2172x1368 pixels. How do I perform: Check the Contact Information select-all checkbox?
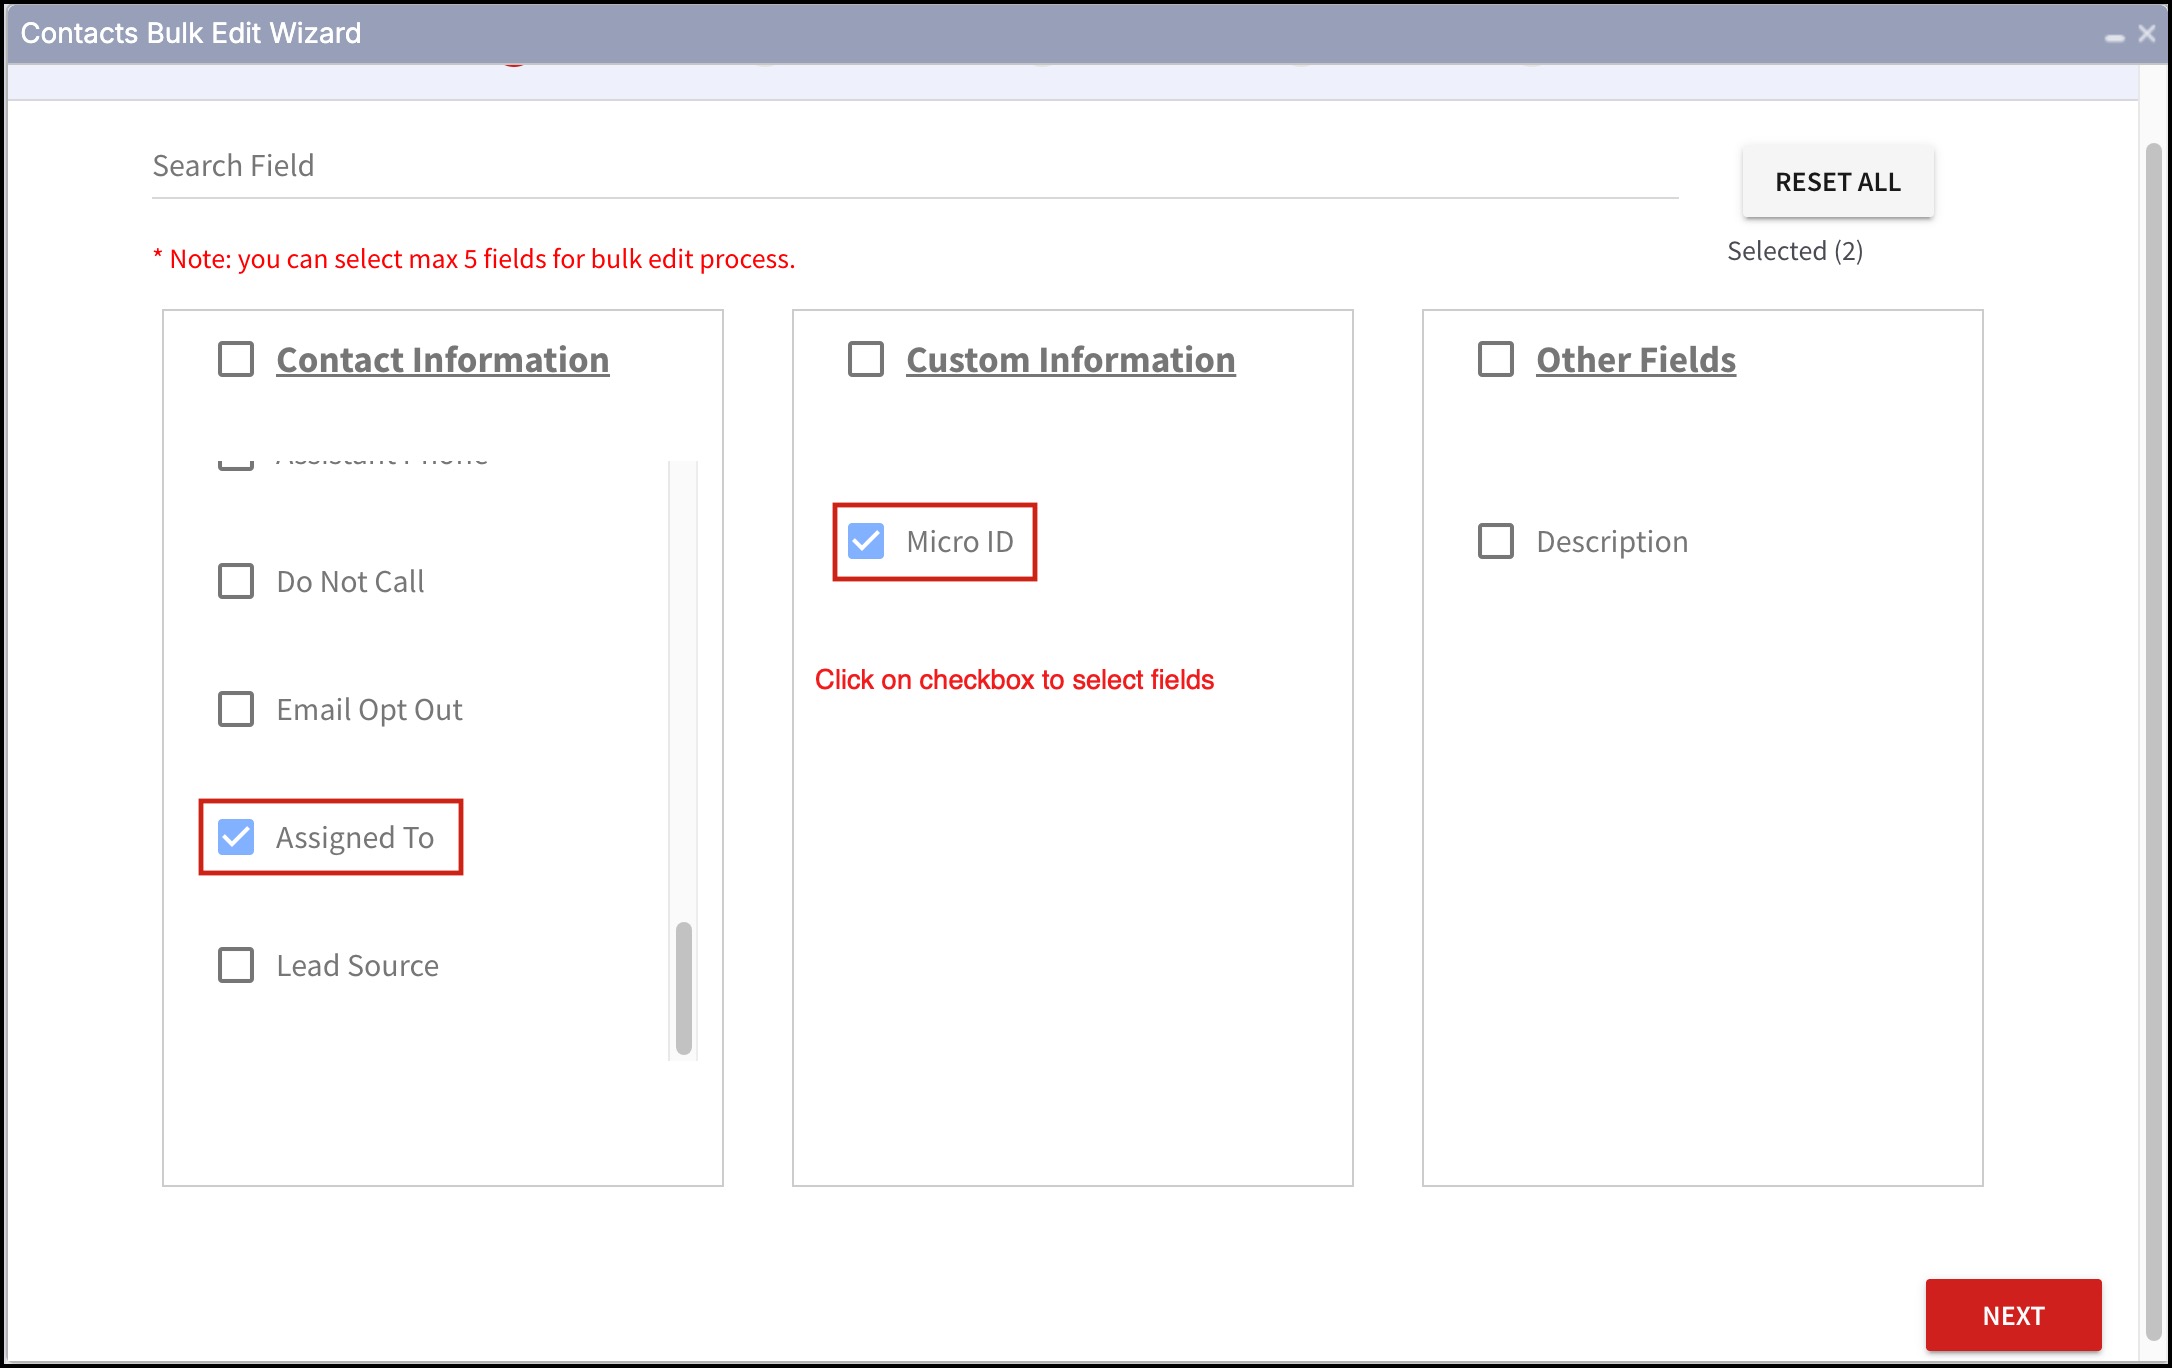tap(236, 359)
